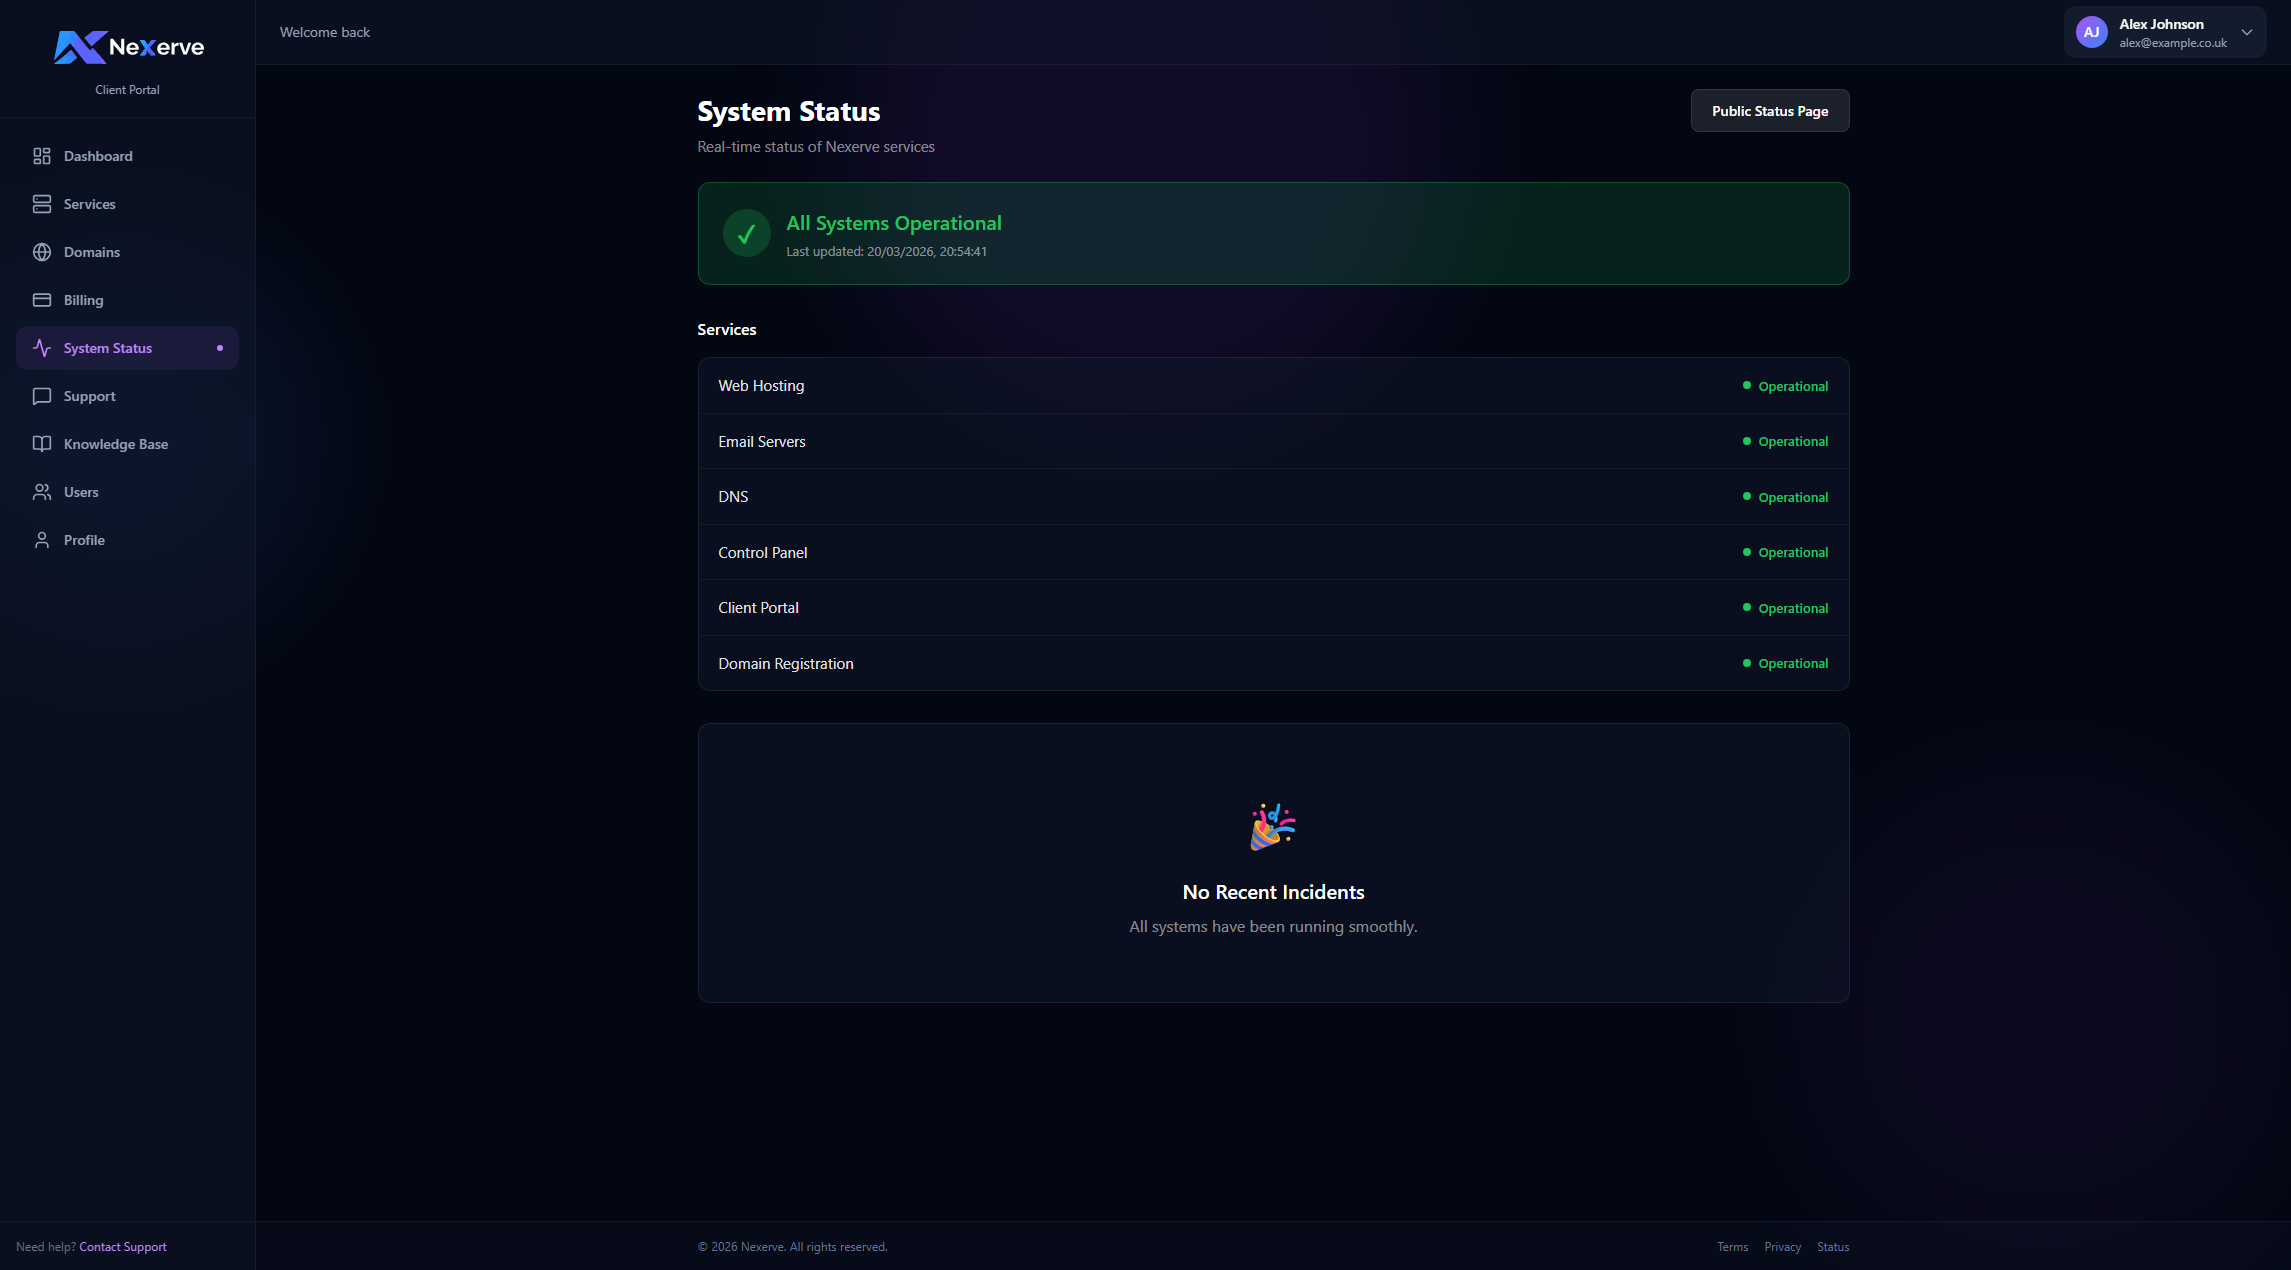Open the Public Status Page

pyautogui.click(x=1769, y=110)
